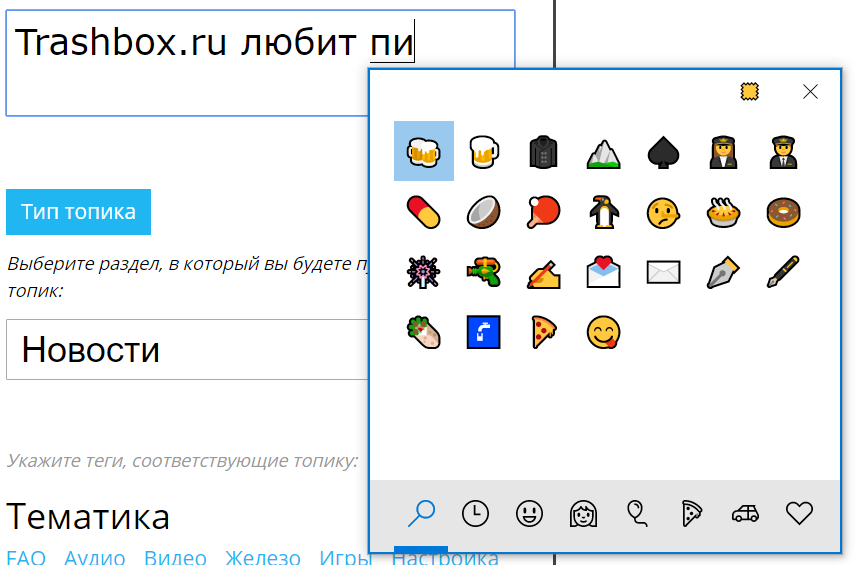Insert the pill capsule emoji
This screenshot has height=565, width=862.
(423, 212)
